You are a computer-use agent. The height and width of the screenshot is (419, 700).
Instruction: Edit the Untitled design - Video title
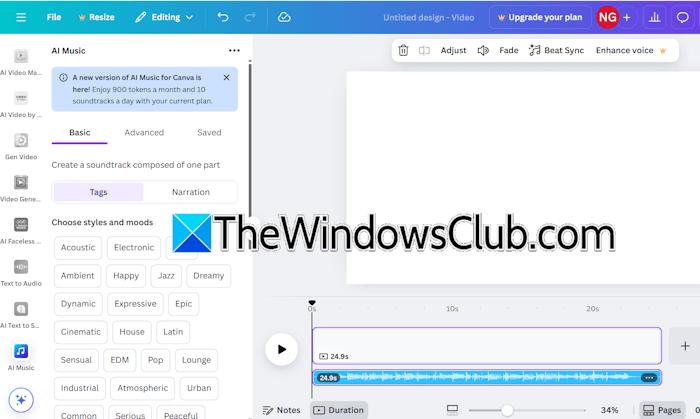[x=429, y=18]
